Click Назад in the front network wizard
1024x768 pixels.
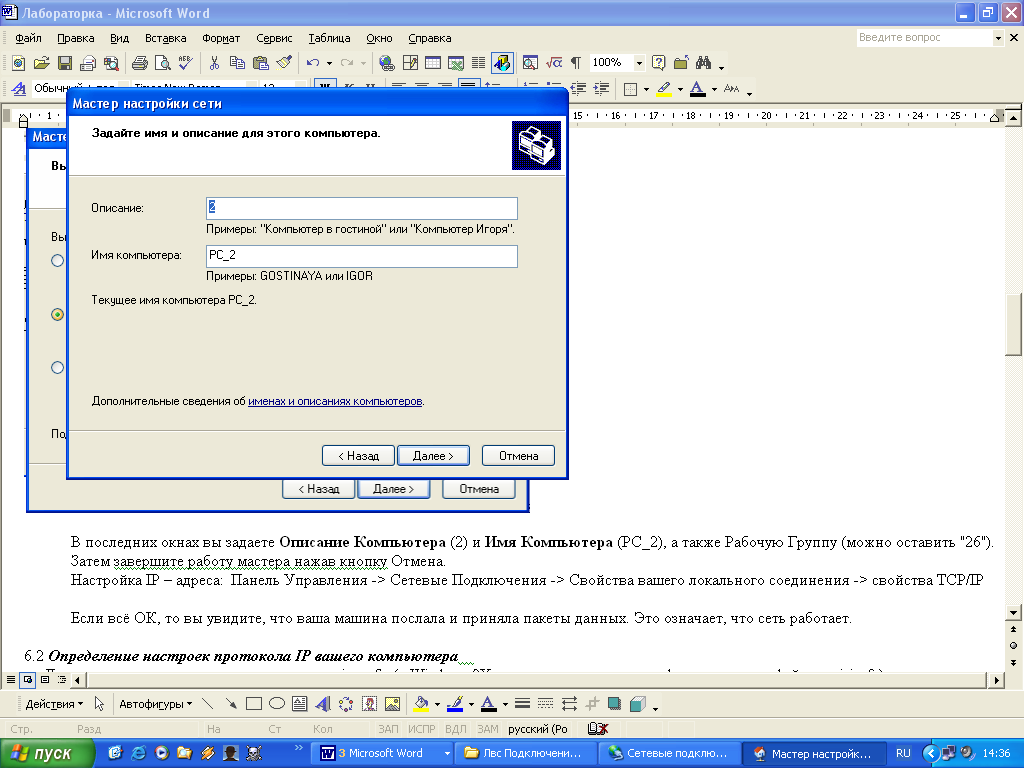coord(358,456)
